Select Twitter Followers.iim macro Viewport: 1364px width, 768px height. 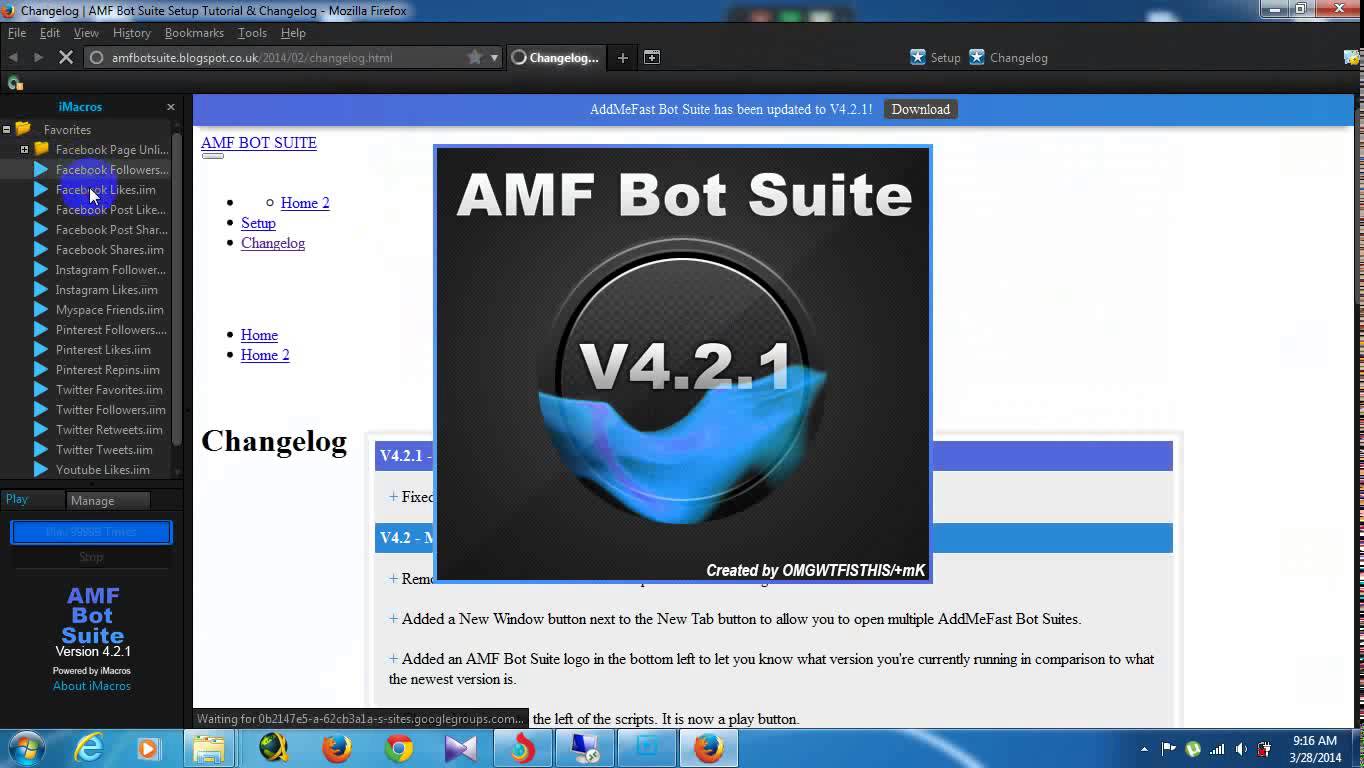click(110, 410)
